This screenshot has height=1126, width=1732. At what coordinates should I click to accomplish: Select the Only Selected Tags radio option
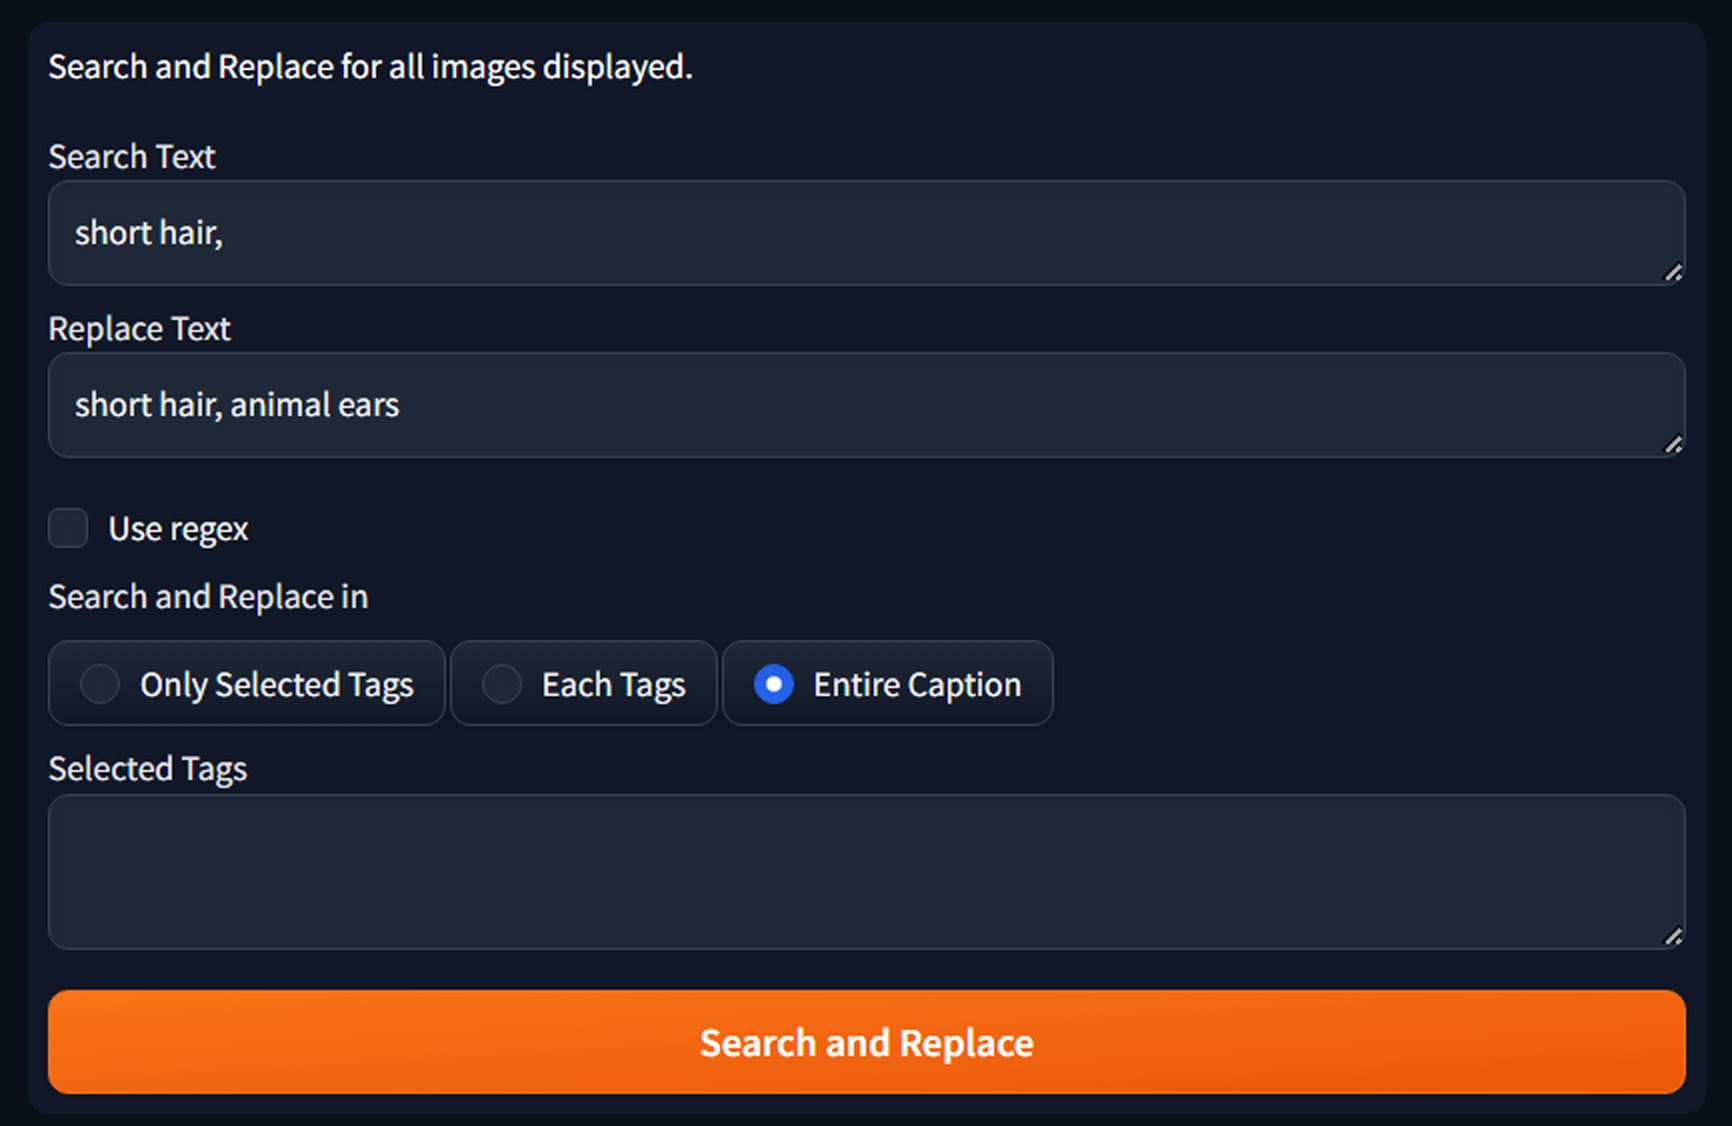pos(100,684)
